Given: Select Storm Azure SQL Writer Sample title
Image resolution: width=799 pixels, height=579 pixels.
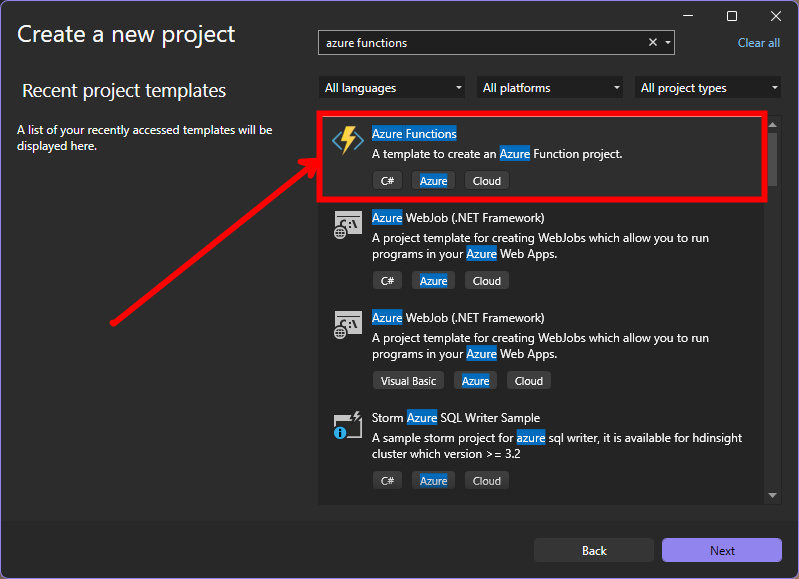Looking at the screenshot, I should tap(456, 418).
